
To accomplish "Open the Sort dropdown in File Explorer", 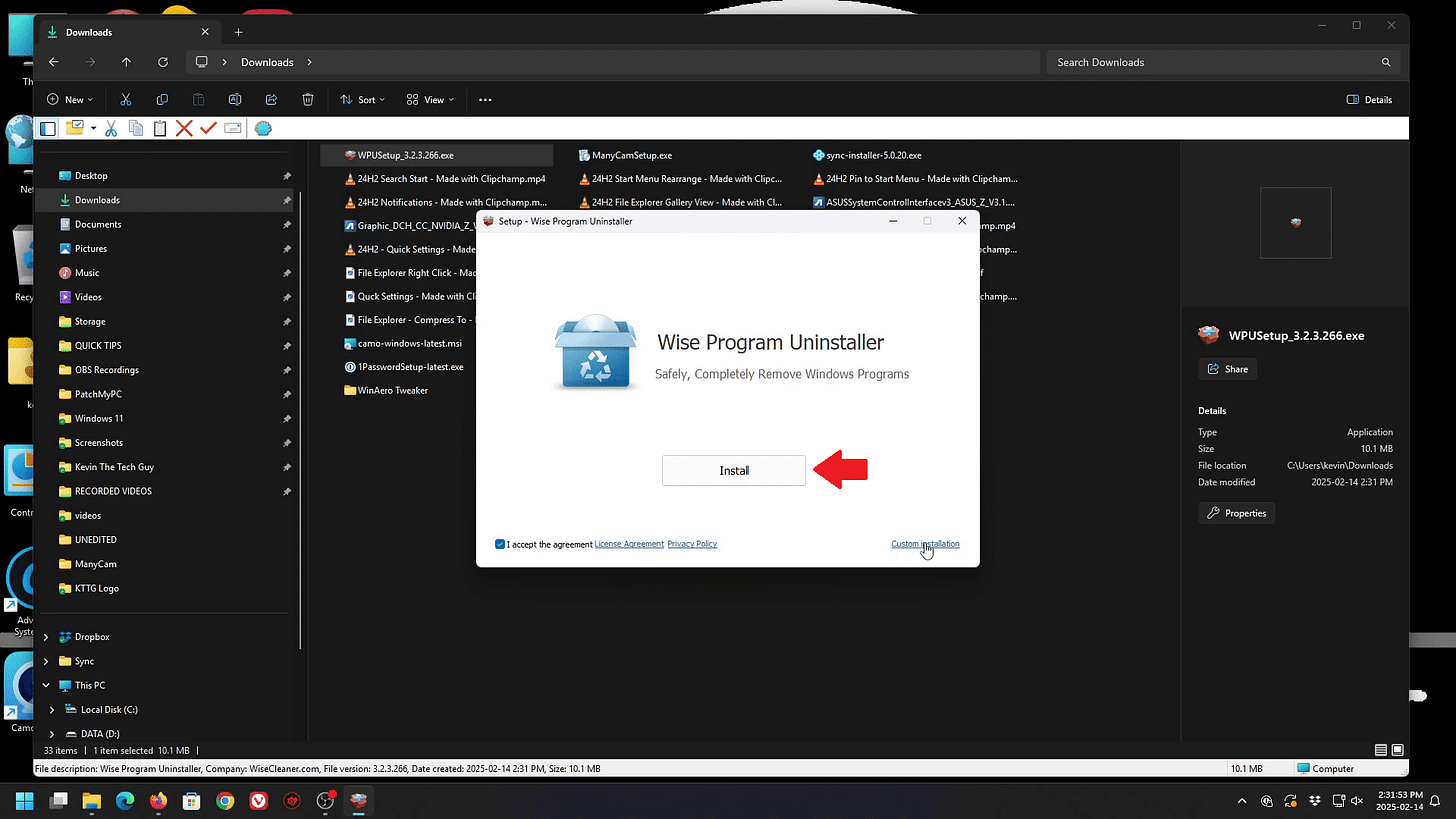I will point(362,100).
